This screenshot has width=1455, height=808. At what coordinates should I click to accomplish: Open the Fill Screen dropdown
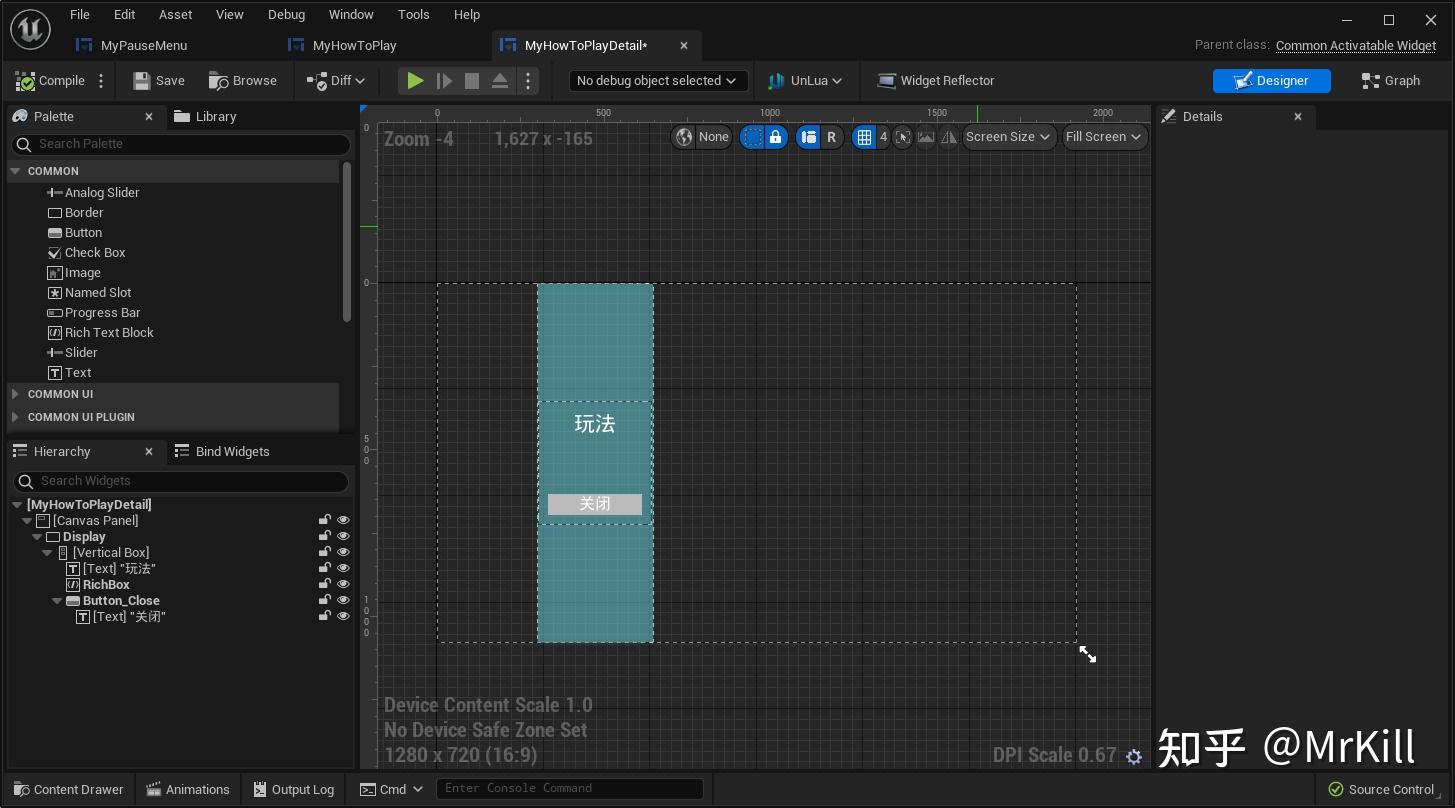(1103, 137)
